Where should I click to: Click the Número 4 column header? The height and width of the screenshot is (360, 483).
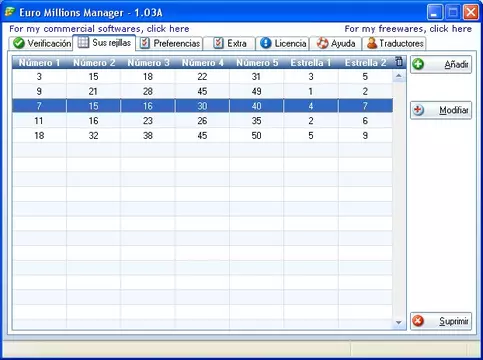(202, 63)
